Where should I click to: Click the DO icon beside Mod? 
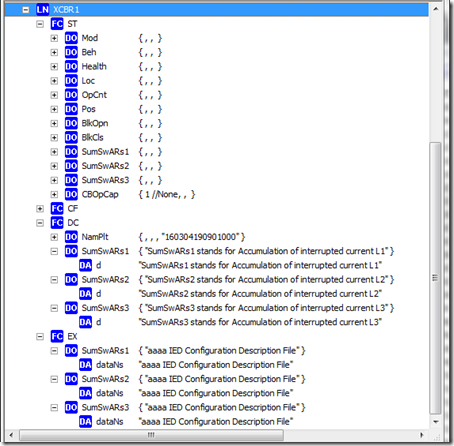pyautogui.click(x=71, y=38)
